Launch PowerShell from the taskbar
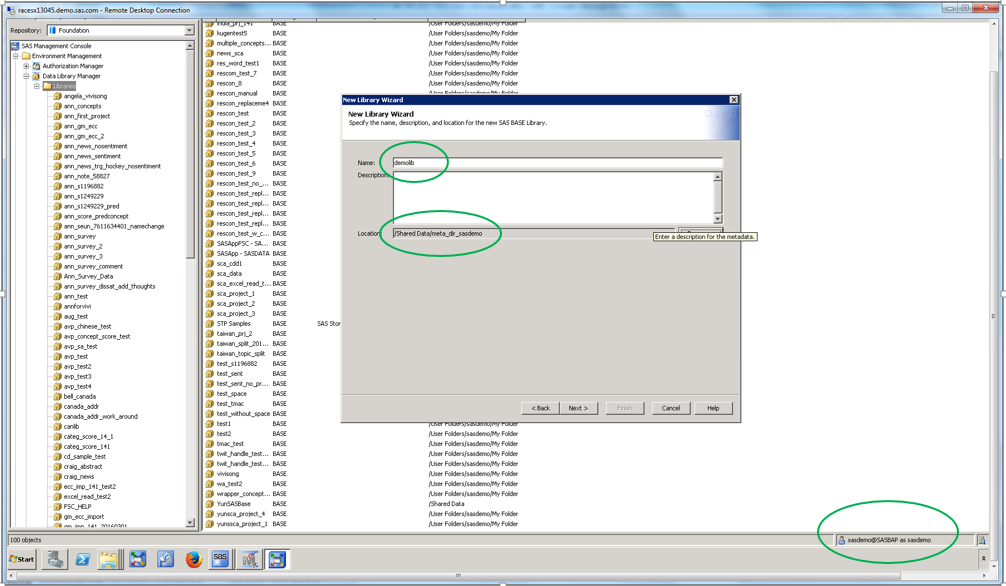Screen dimensions: 1006x586 click(x=83, y=560)
